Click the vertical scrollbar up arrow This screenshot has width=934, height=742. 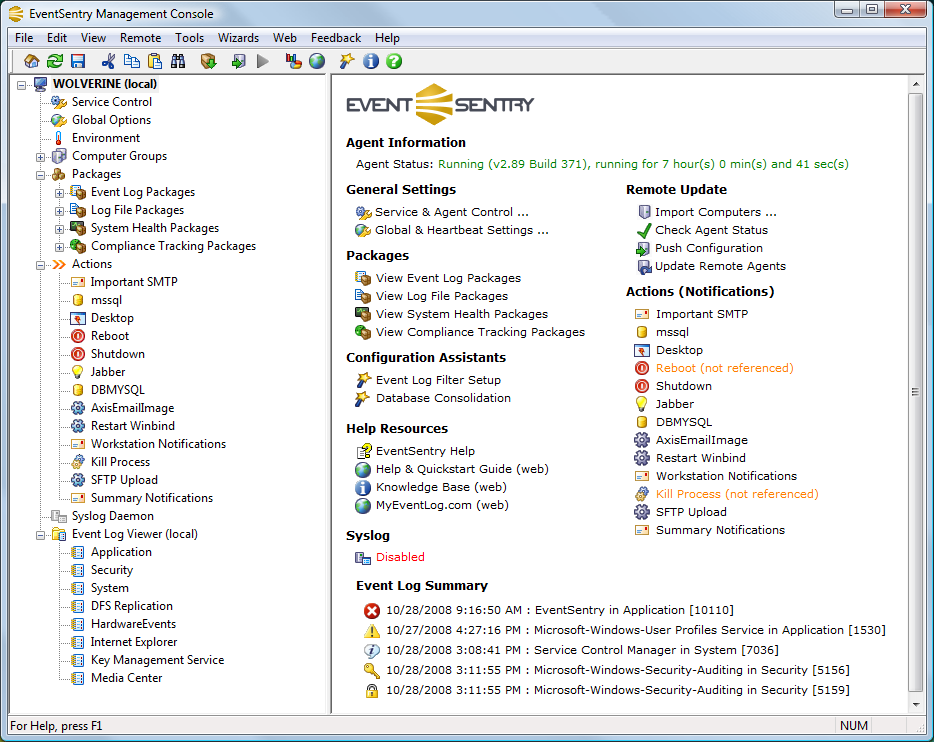(916, 85)
